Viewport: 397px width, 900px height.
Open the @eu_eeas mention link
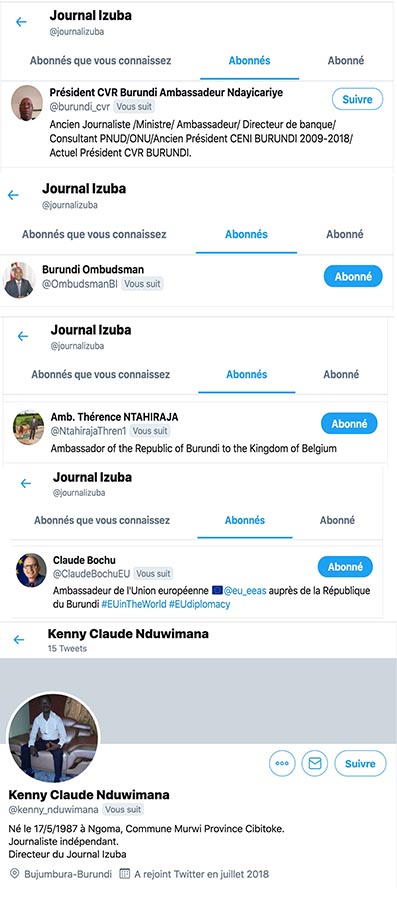coord(246,590)
